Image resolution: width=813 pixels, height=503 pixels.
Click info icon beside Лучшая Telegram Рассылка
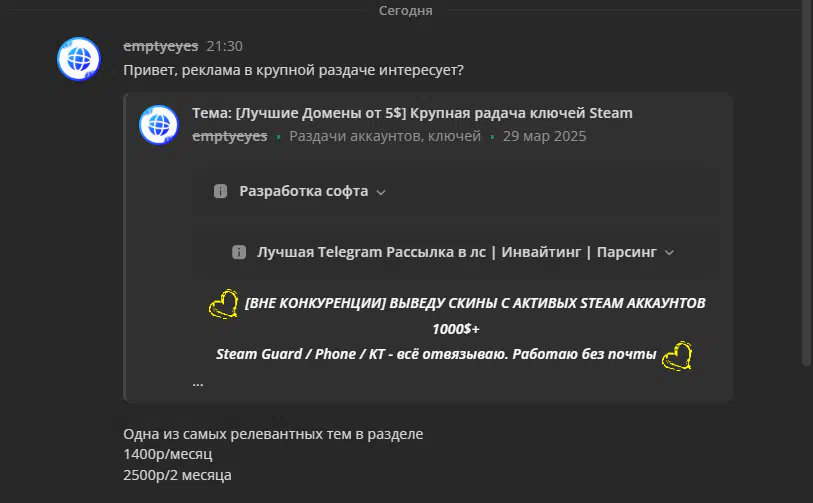[239, 252]
